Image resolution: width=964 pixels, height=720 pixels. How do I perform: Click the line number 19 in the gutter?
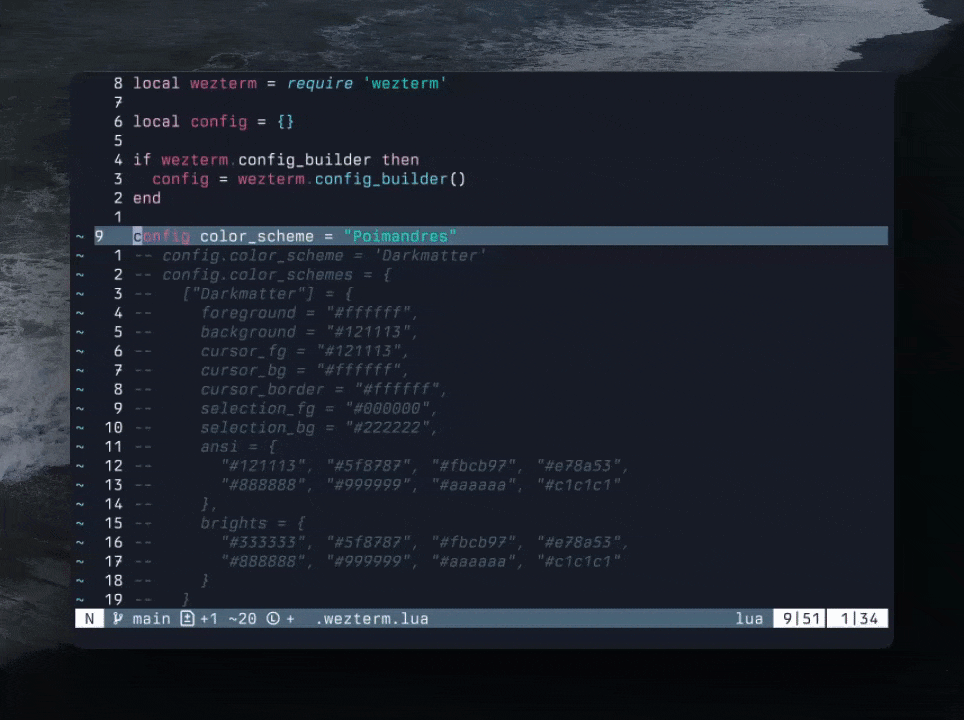point(114,599)
